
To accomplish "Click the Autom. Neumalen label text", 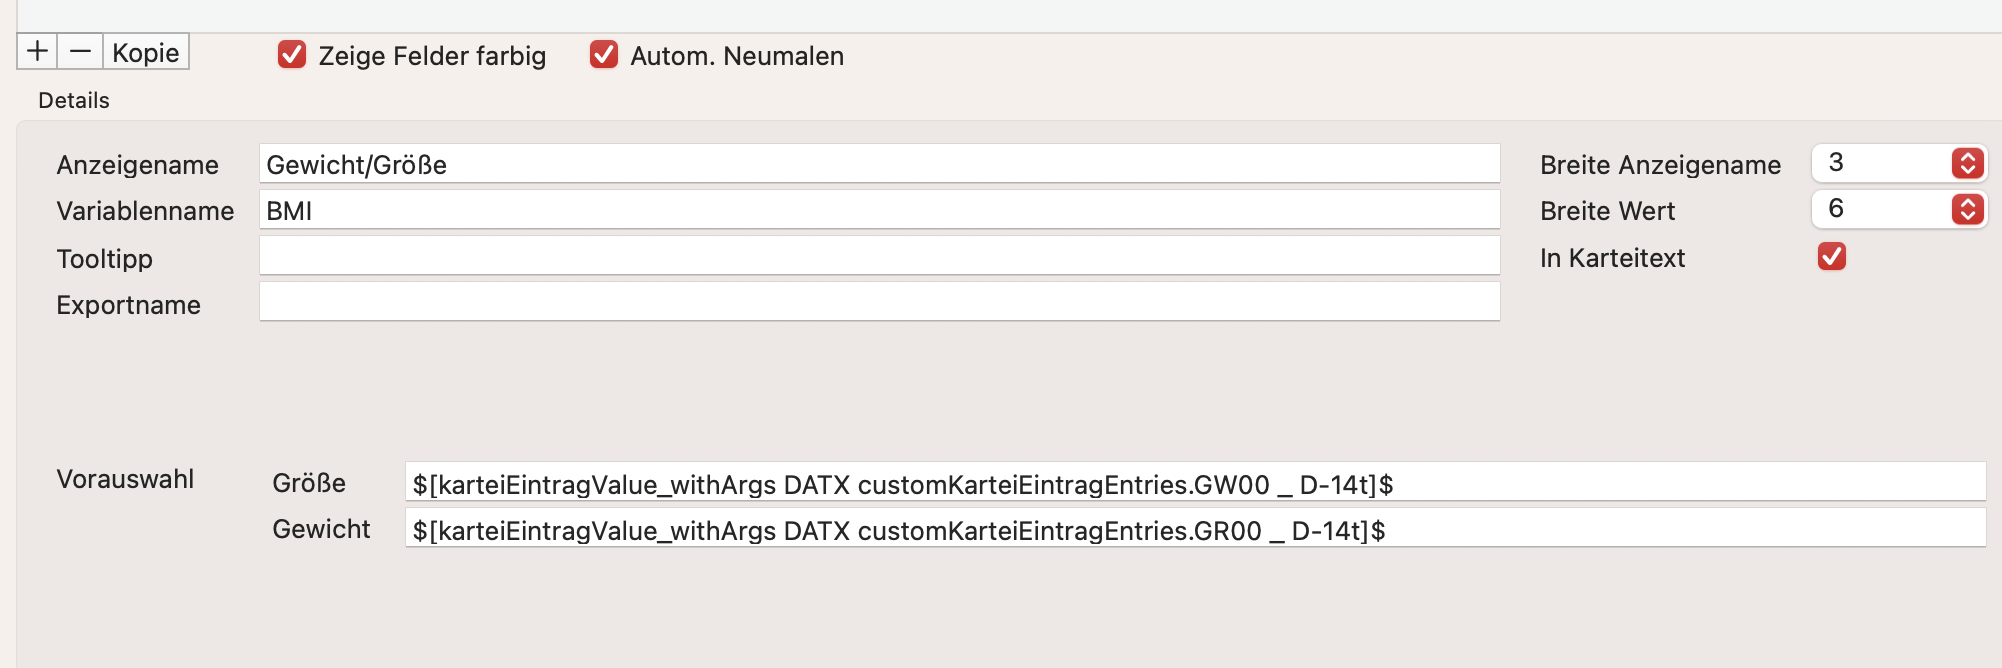I will pos(737,56).
